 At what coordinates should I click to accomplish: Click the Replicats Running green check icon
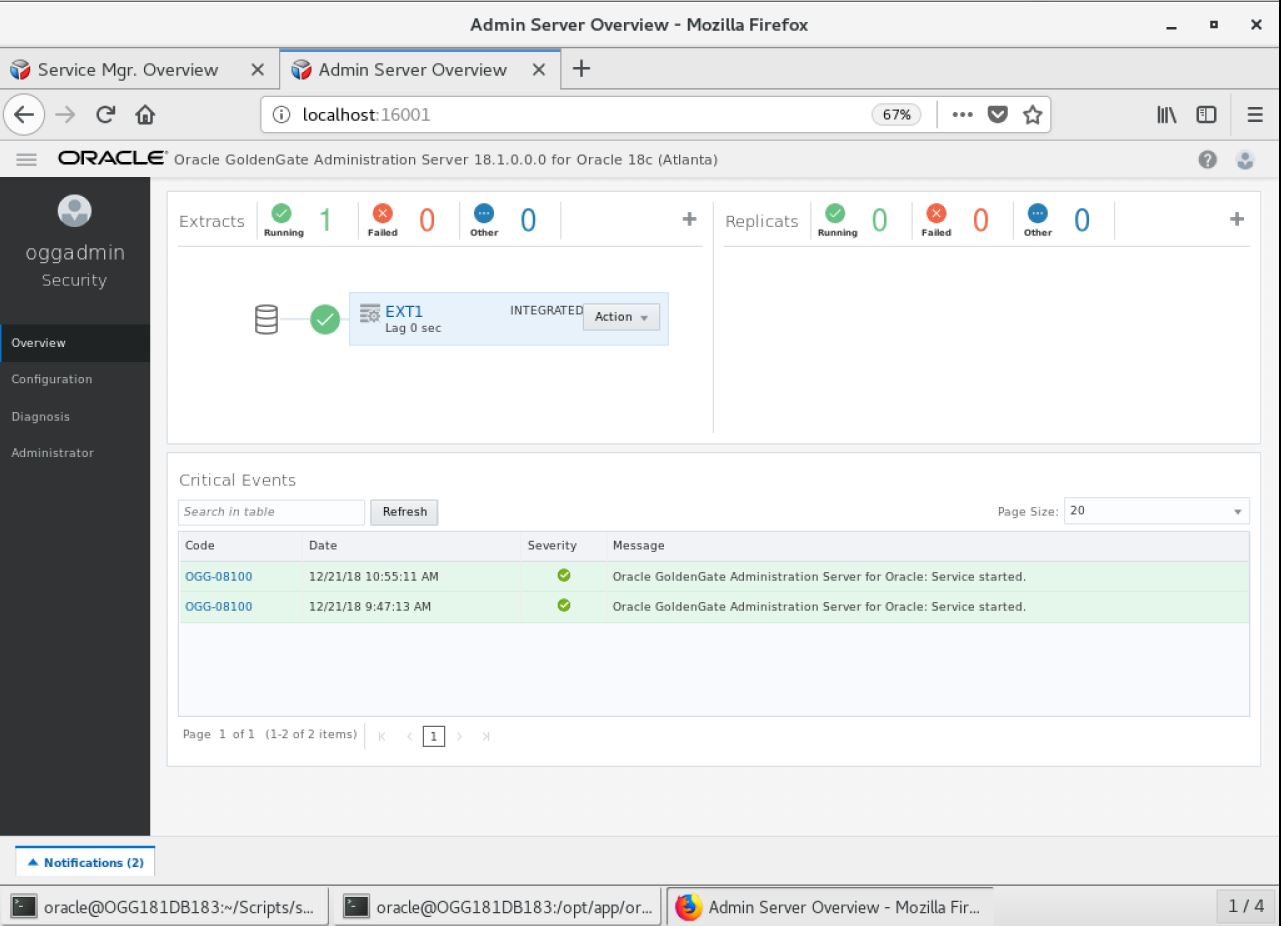(x=836, y=213)
